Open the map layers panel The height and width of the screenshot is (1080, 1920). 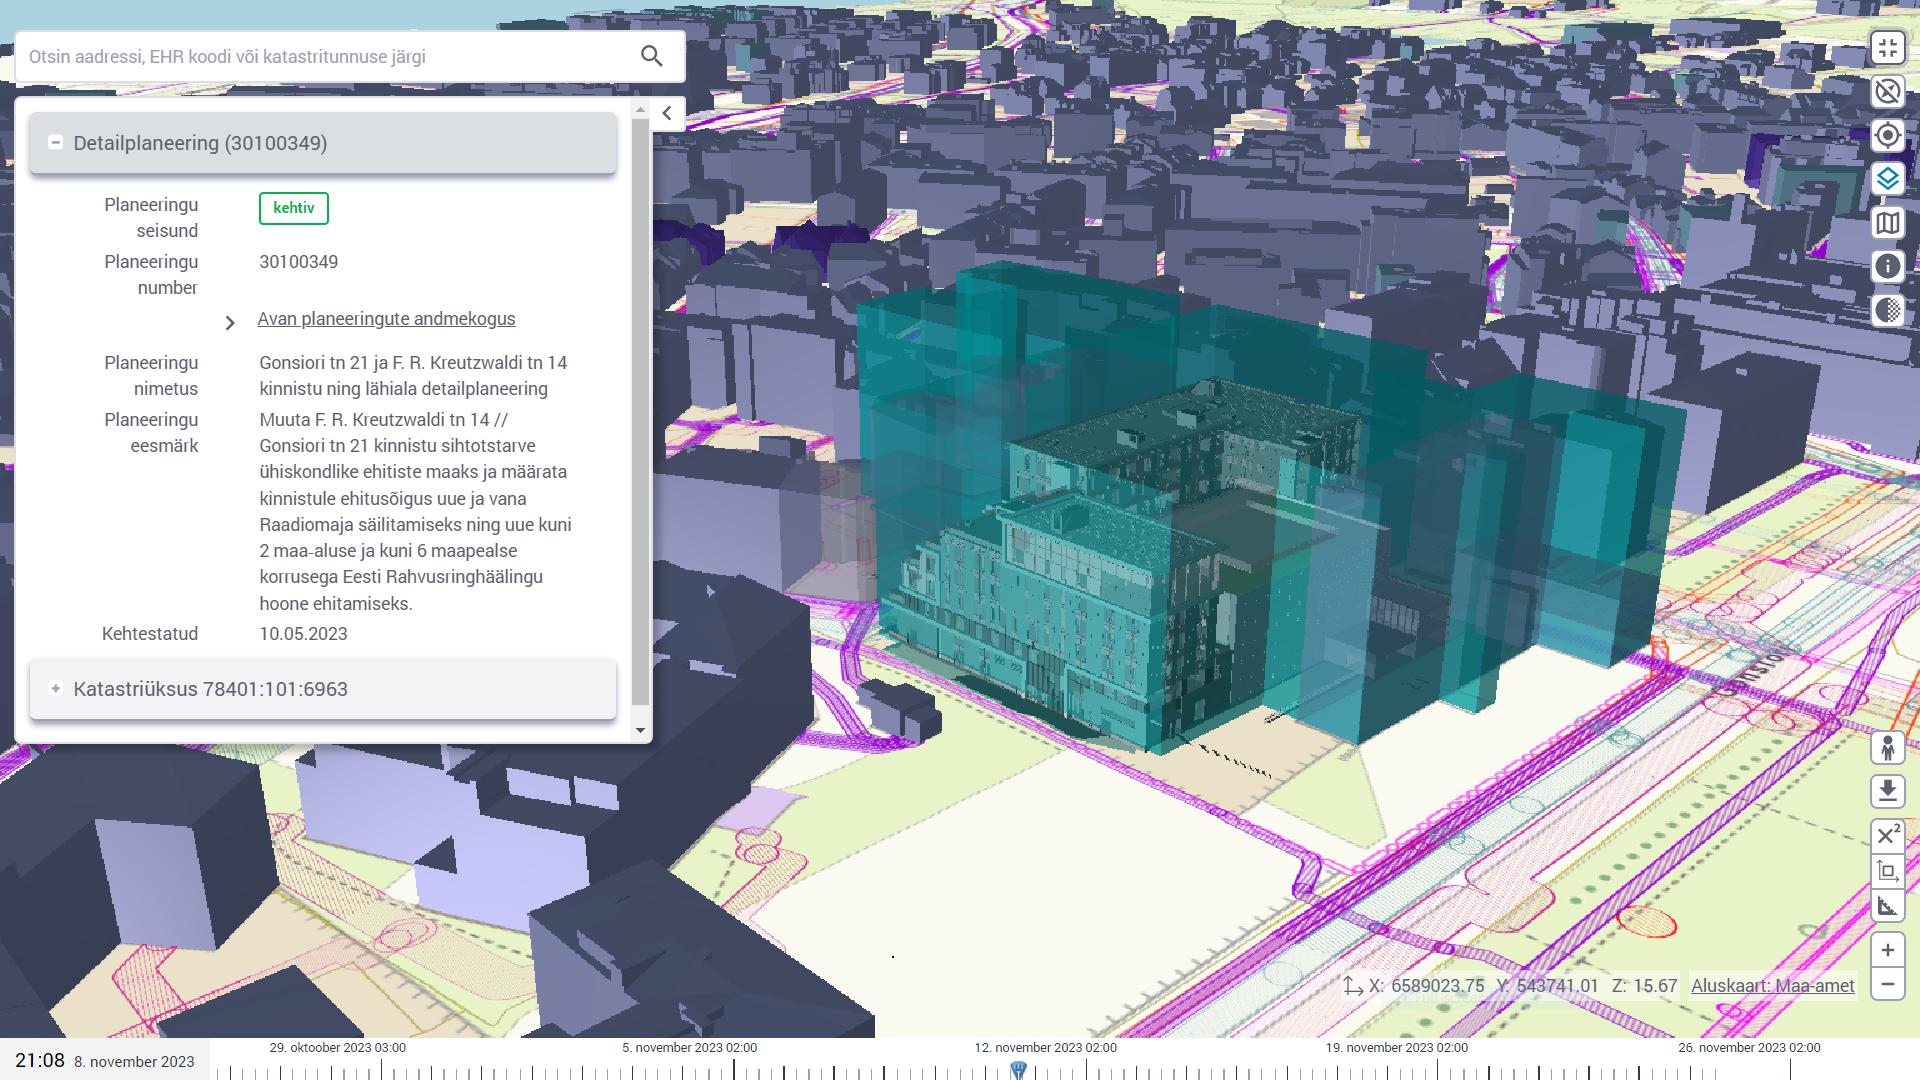pos(1887,179)
